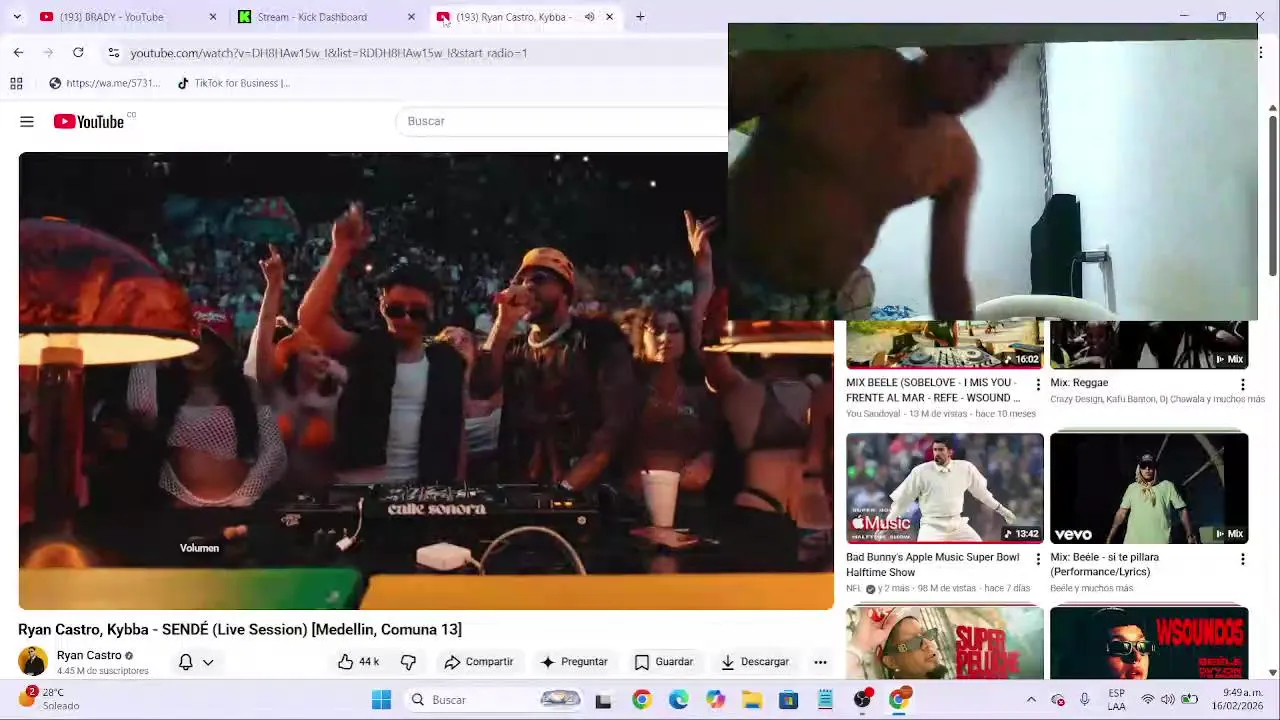
Task: Open the site information icon in address bar
Action: click(113, 52)
